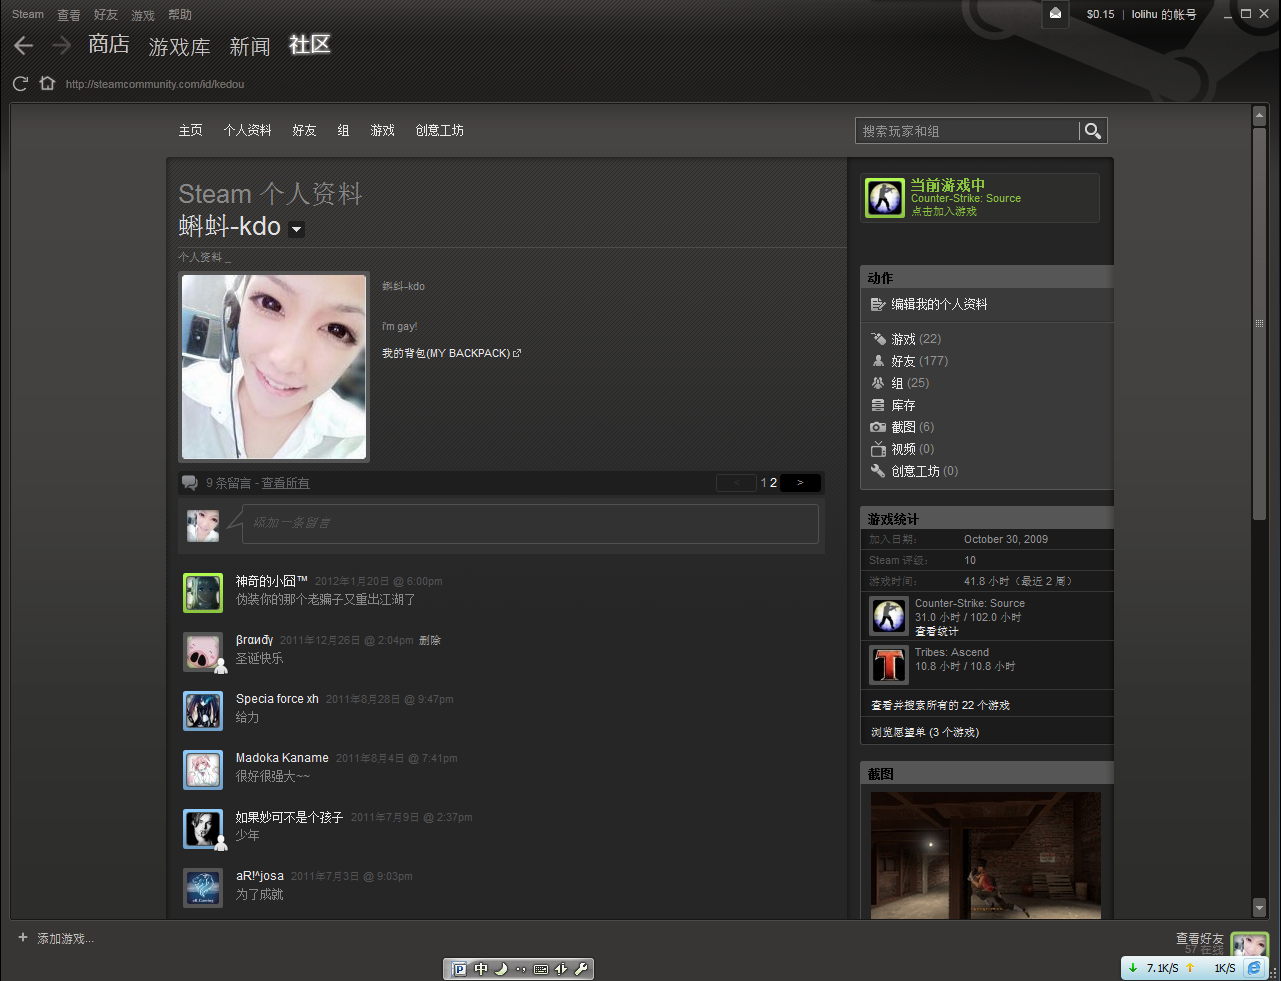Viewport: 1281px width, 981px height.
Task: Open the 好友 menu in the top menu bar
Action: click(x=105, y=14)
